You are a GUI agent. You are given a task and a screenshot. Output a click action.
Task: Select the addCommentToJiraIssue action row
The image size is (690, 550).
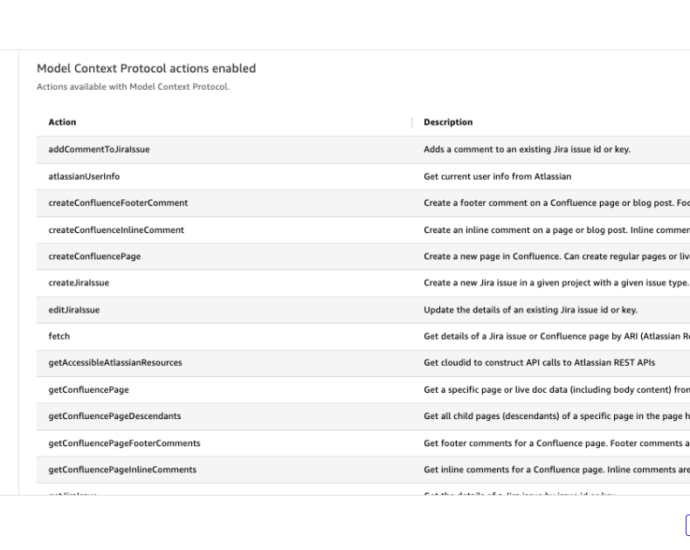[x=99, y=150]
